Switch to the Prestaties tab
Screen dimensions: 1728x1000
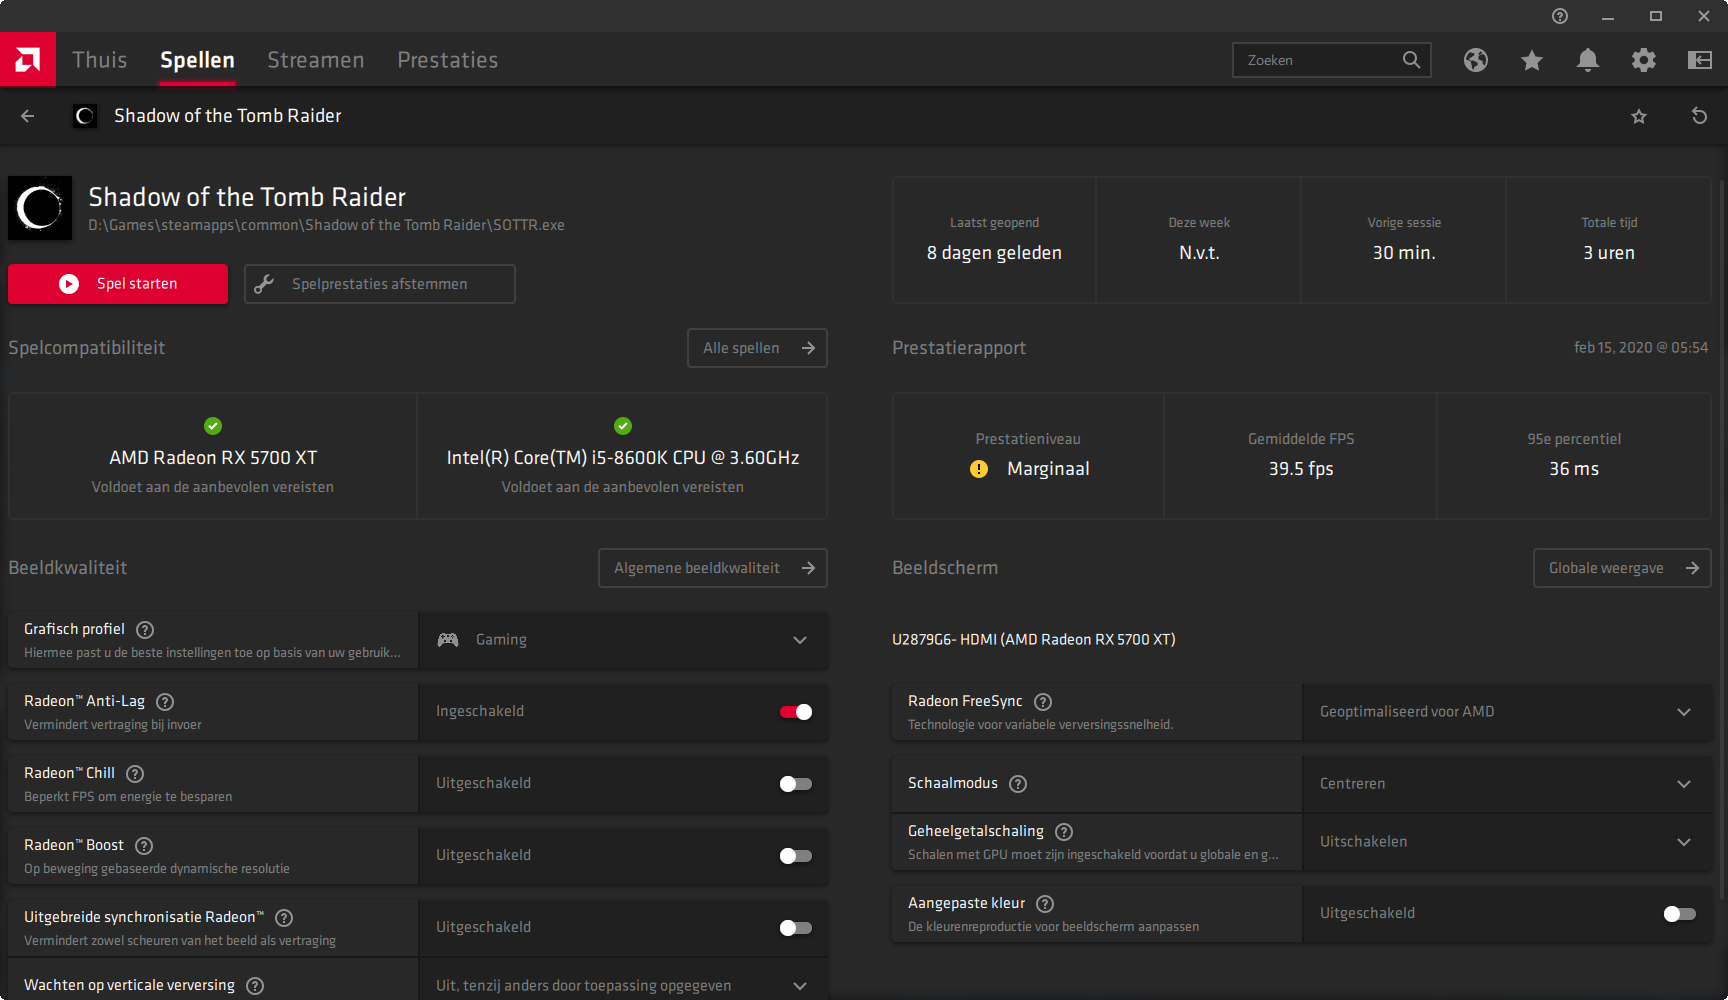coord(448,60)
